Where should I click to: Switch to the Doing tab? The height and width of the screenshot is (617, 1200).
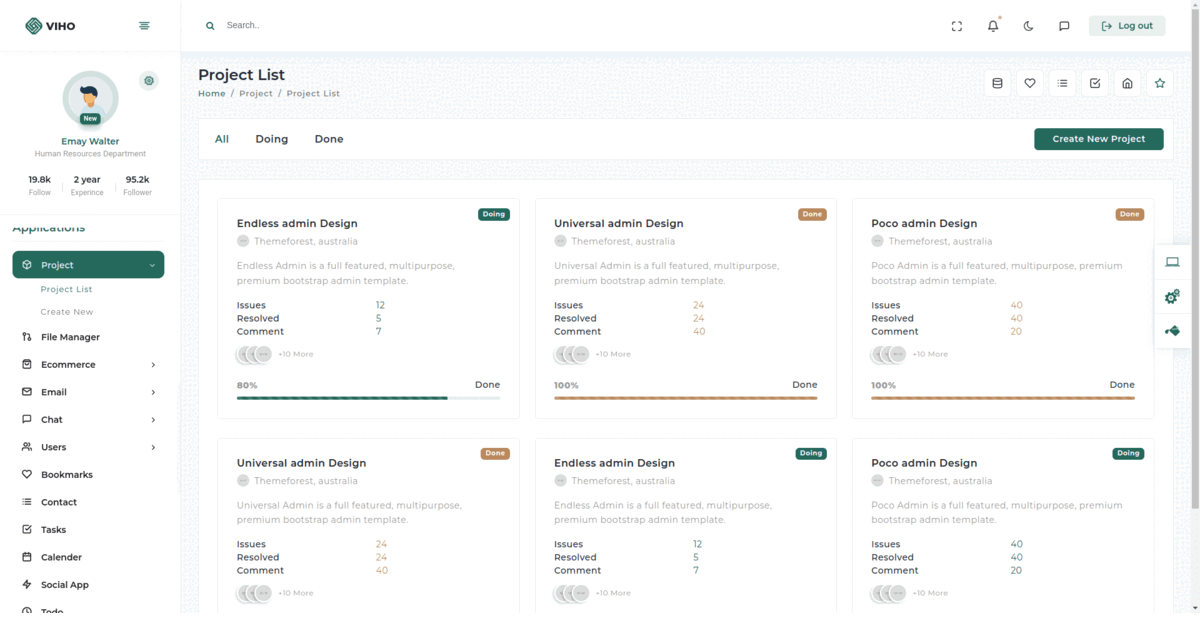(x=271, y=139)
